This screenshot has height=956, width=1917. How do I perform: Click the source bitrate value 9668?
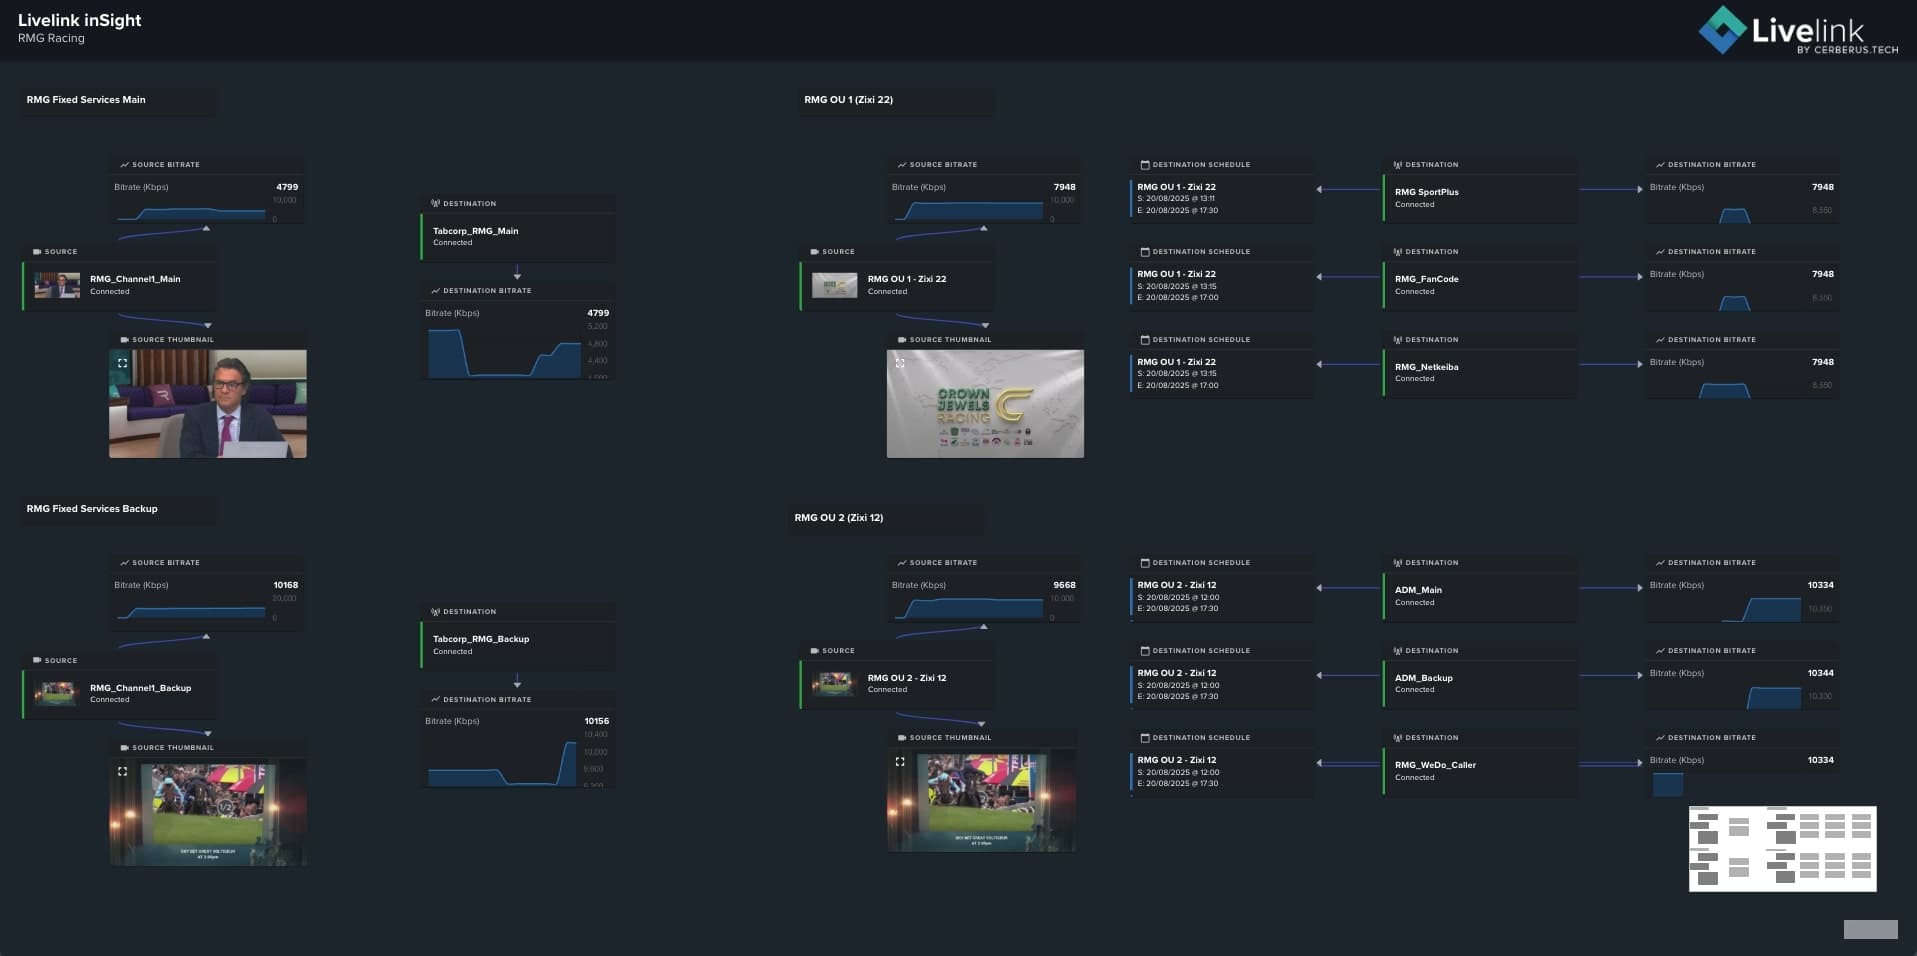point(1064,585)
